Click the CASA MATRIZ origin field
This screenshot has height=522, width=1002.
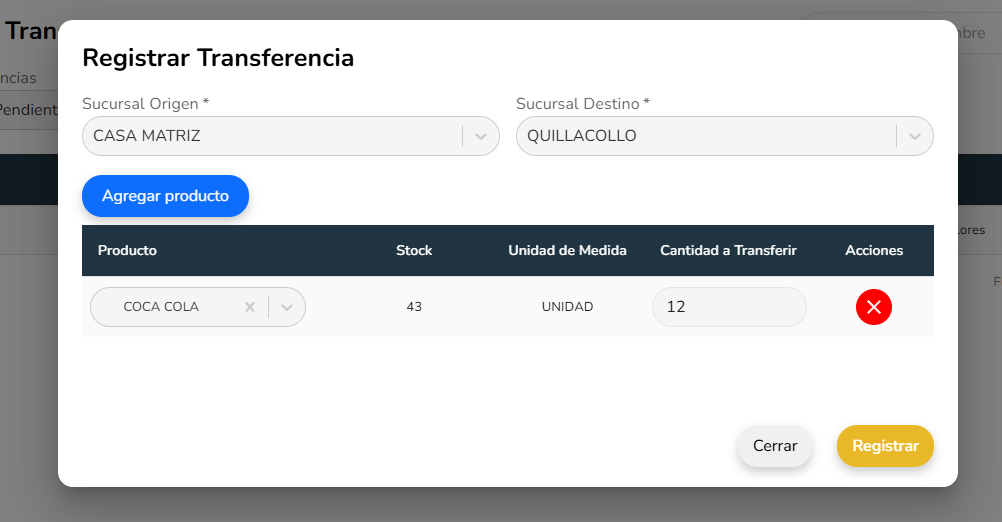tap(270, 136)
